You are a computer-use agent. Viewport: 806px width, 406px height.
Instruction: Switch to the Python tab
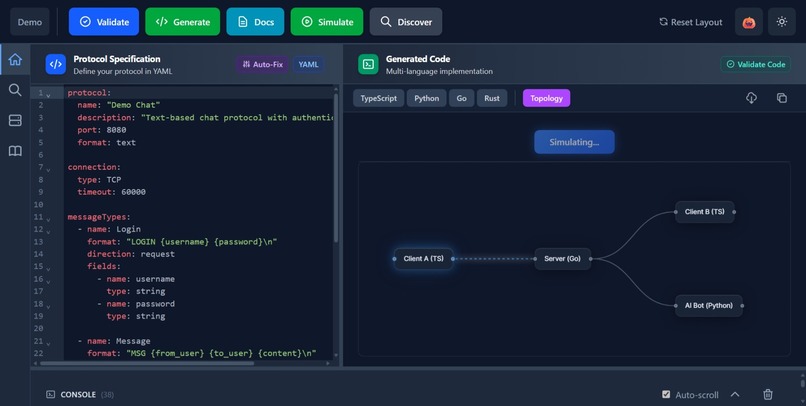[427, 98]
